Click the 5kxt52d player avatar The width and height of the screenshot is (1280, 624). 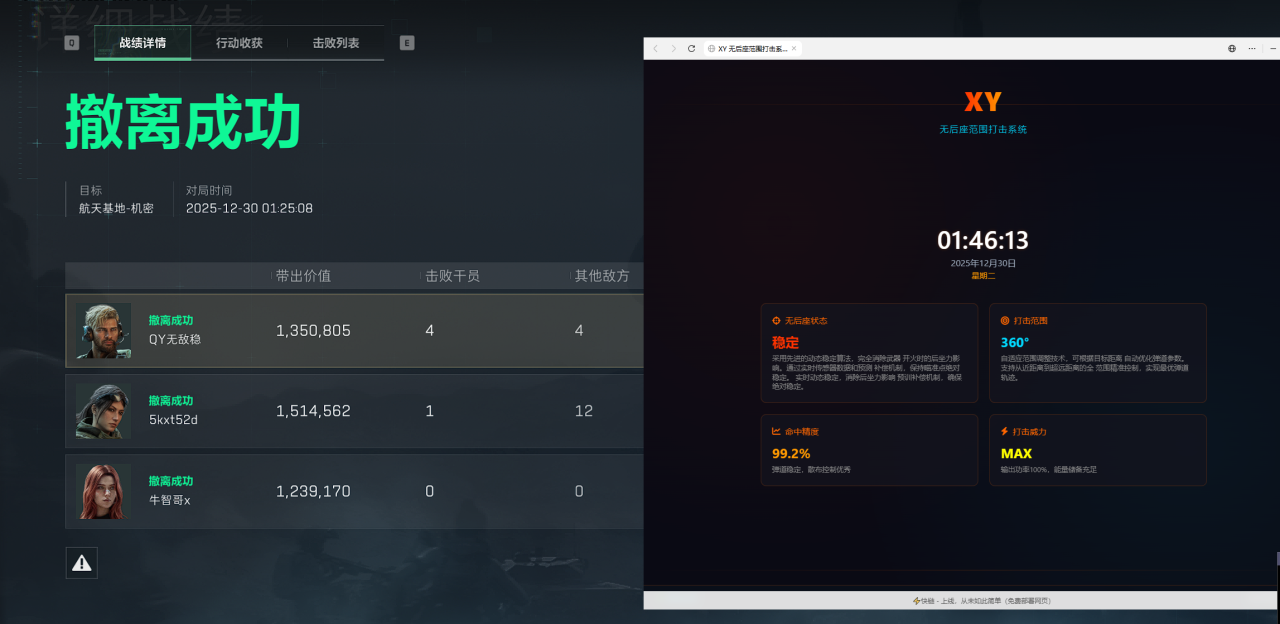(103, 411)
